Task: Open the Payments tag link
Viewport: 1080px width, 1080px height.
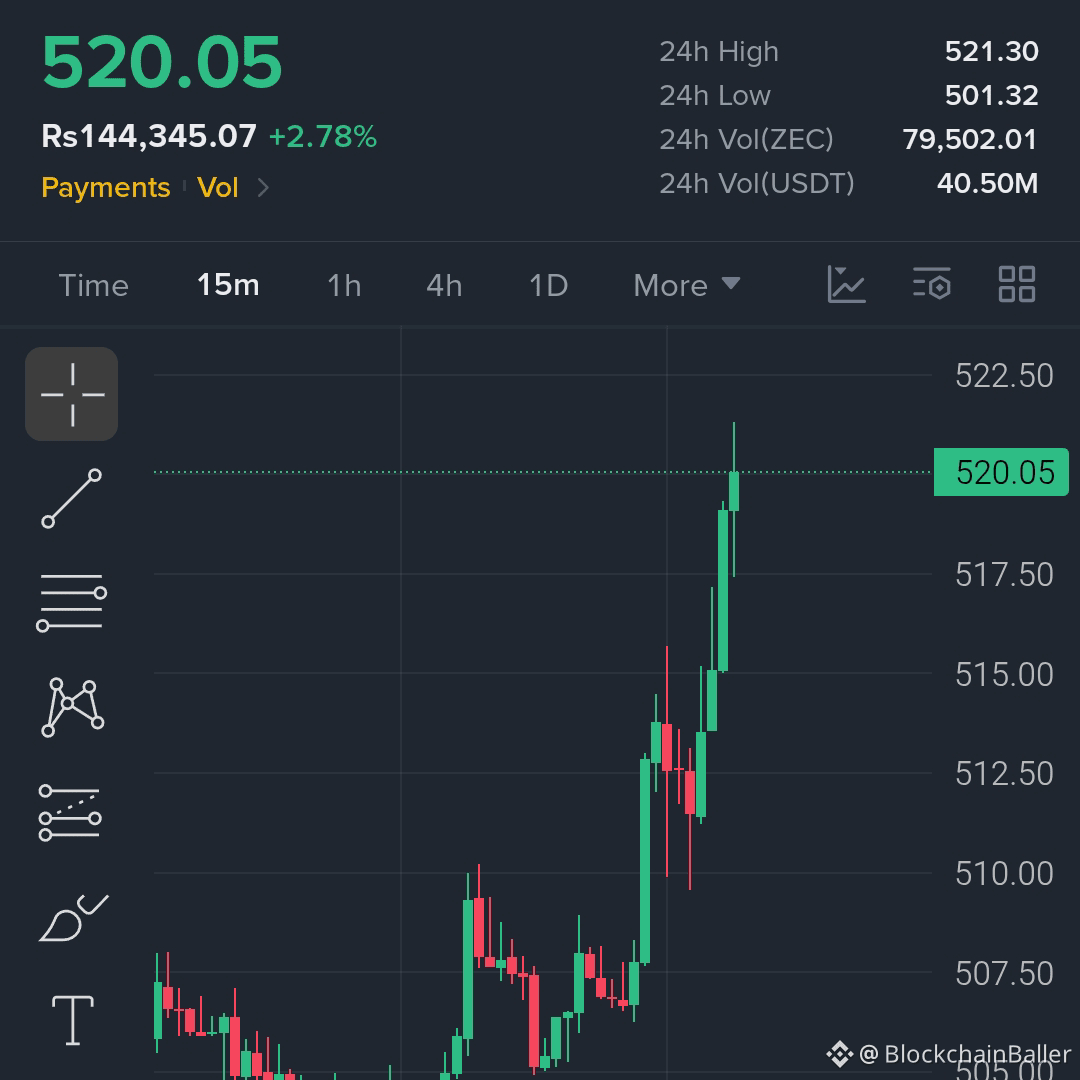Action: (105, 187)
